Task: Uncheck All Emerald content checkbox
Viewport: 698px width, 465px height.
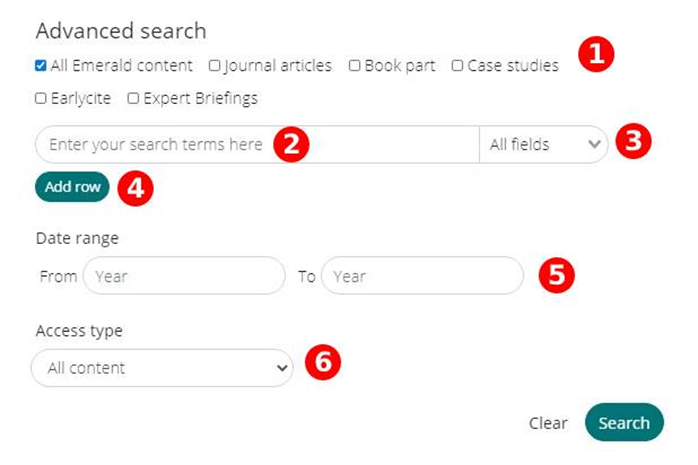Action: point(41,65)
